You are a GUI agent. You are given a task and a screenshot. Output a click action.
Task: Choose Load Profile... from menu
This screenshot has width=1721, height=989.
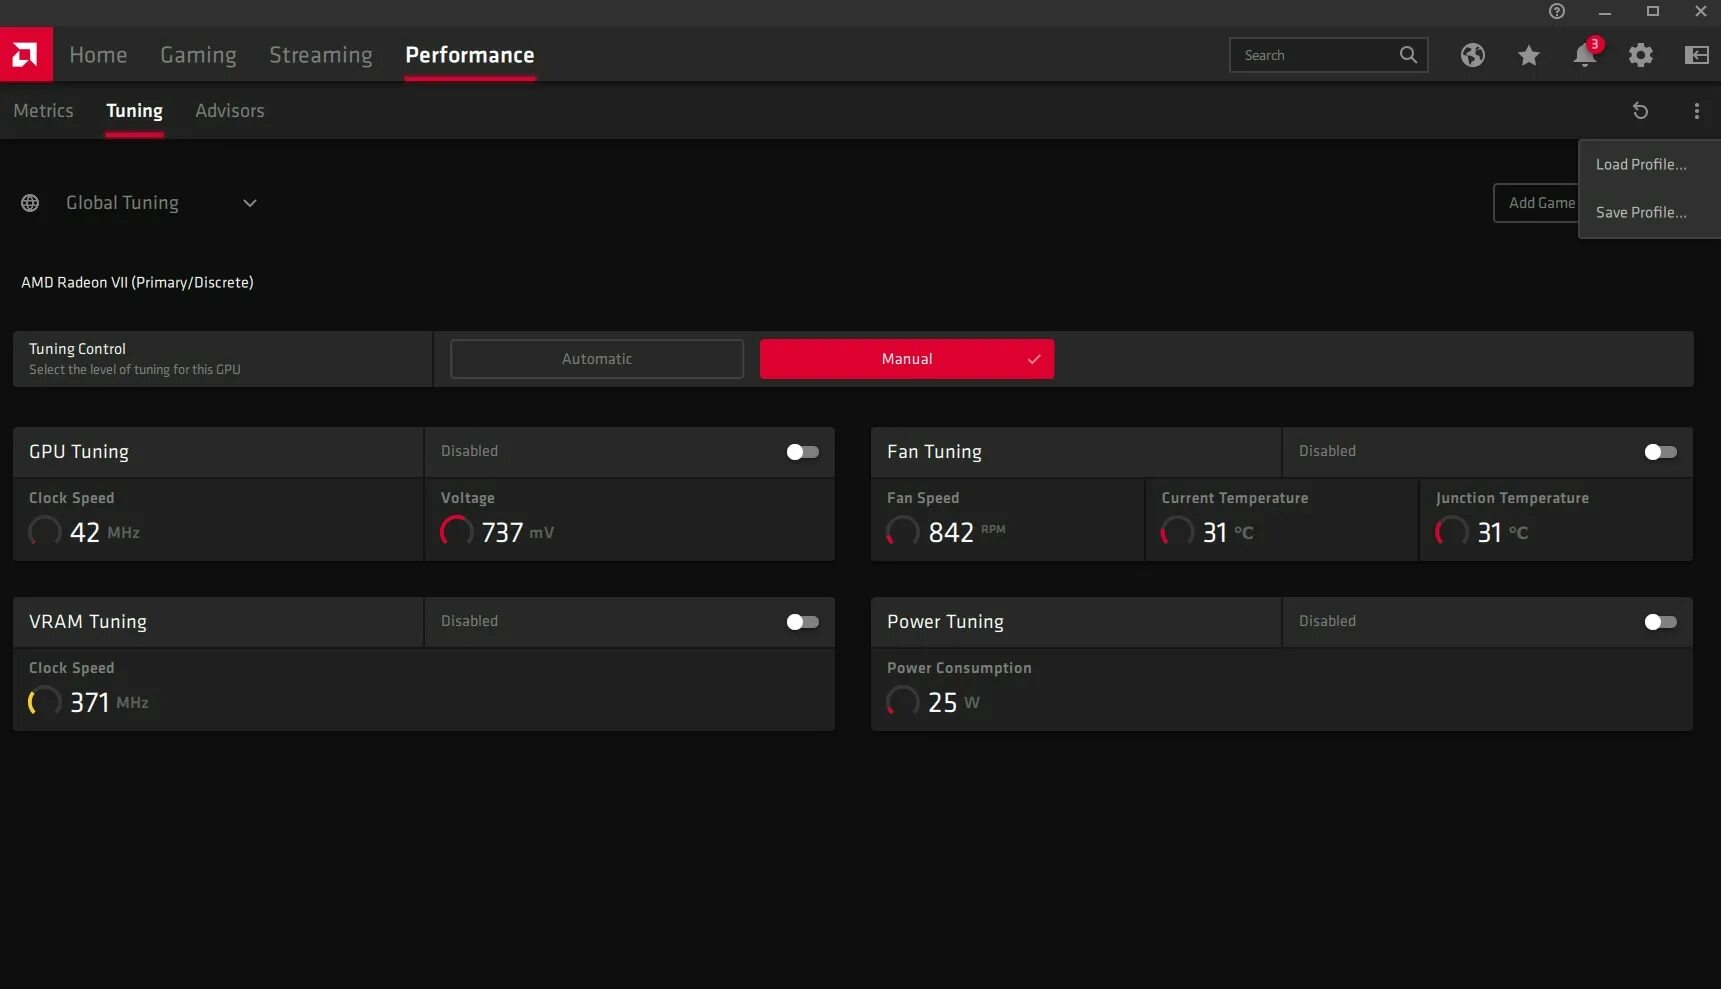coord(1650,164)
